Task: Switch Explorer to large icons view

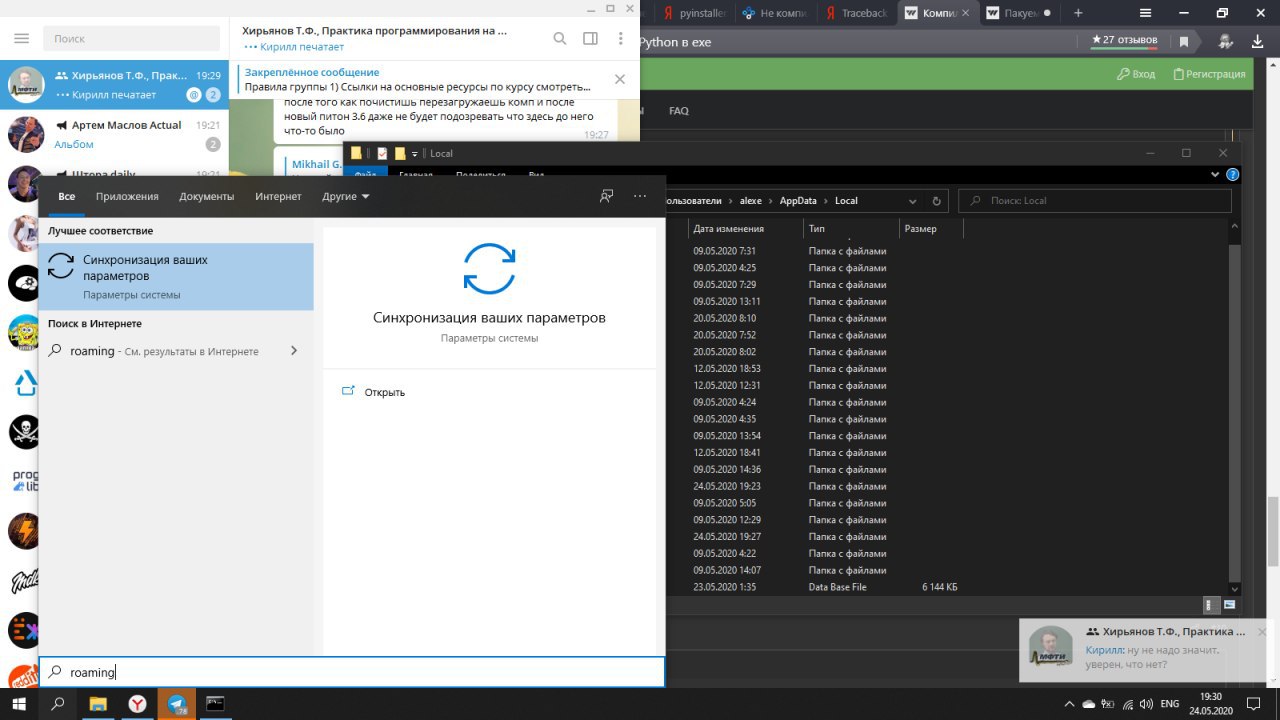Action: pyautogui.click(x=1230, y=604)
